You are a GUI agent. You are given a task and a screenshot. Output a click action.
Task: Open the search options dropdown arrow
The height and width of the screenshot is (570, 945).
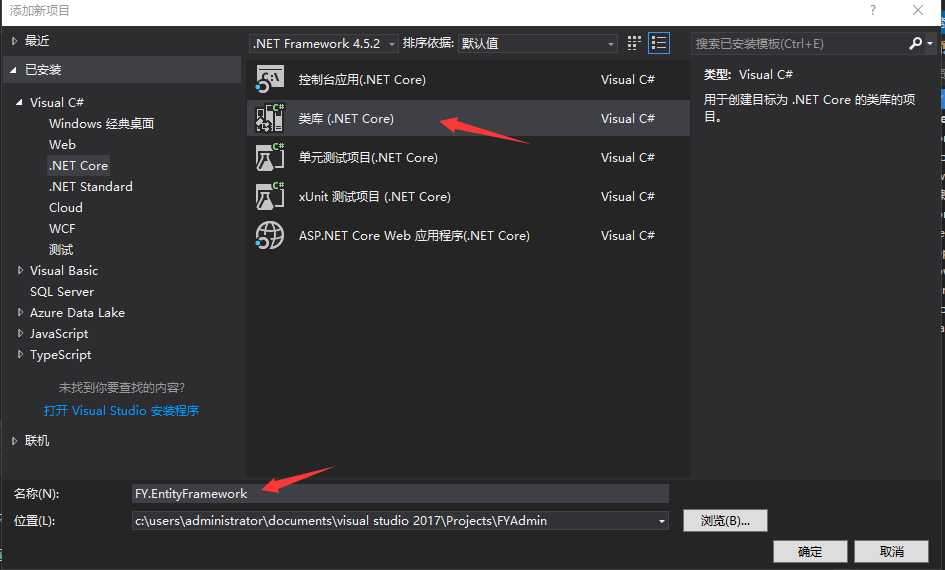tap(930, 43)
